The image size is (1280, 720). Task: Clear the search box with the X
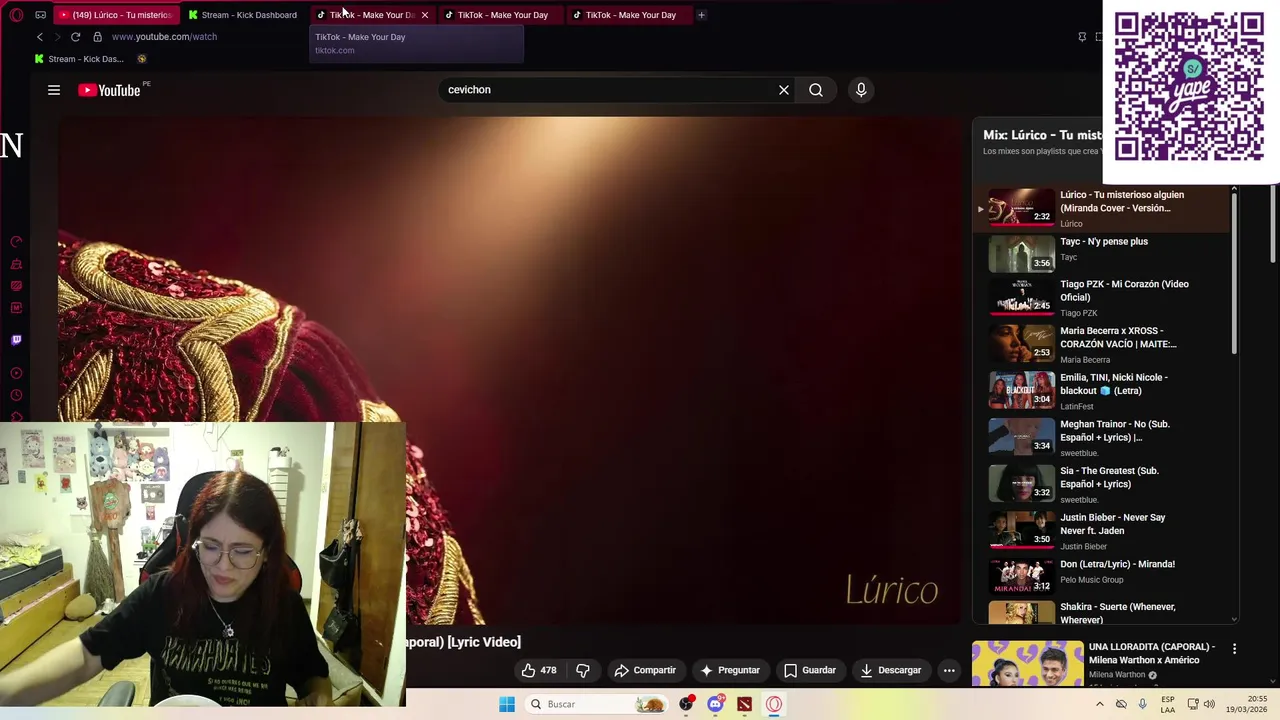(784, 90)
